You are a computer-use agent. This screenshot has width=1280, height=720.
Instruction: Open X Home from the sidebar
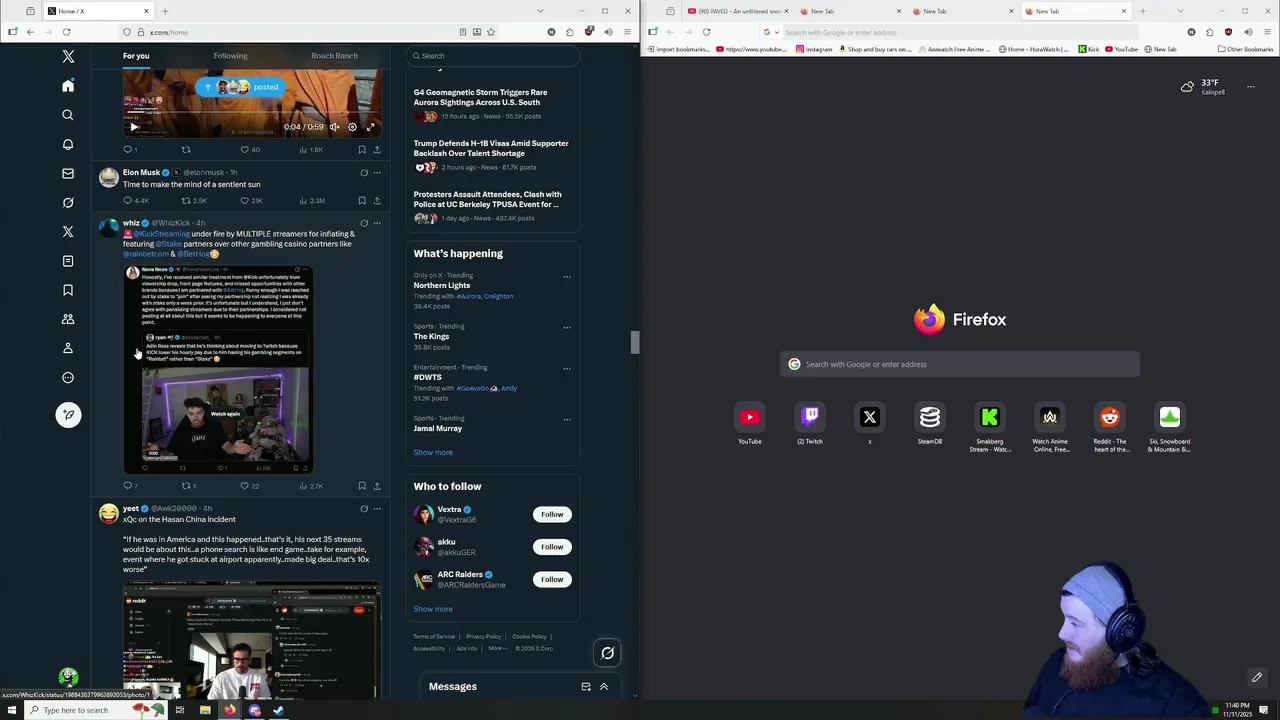point(68,86)
